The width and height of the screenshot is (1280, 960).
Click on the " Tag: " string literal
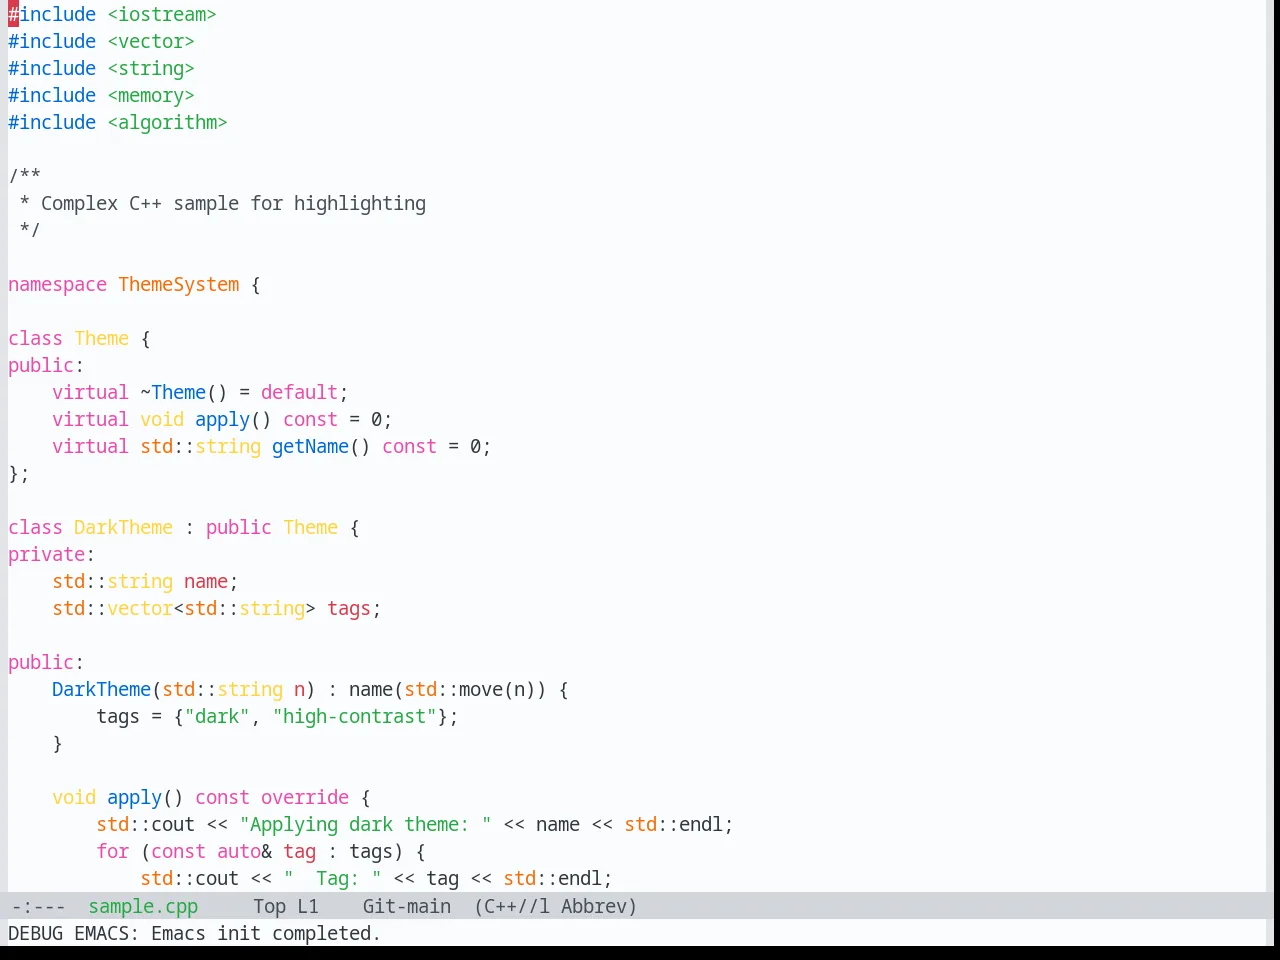tap(332, 878)
